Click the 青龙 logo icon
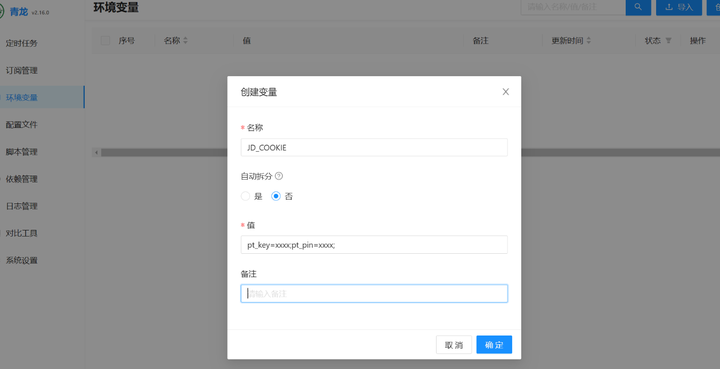This screenshot has height=369, width=720. [1, 11]
